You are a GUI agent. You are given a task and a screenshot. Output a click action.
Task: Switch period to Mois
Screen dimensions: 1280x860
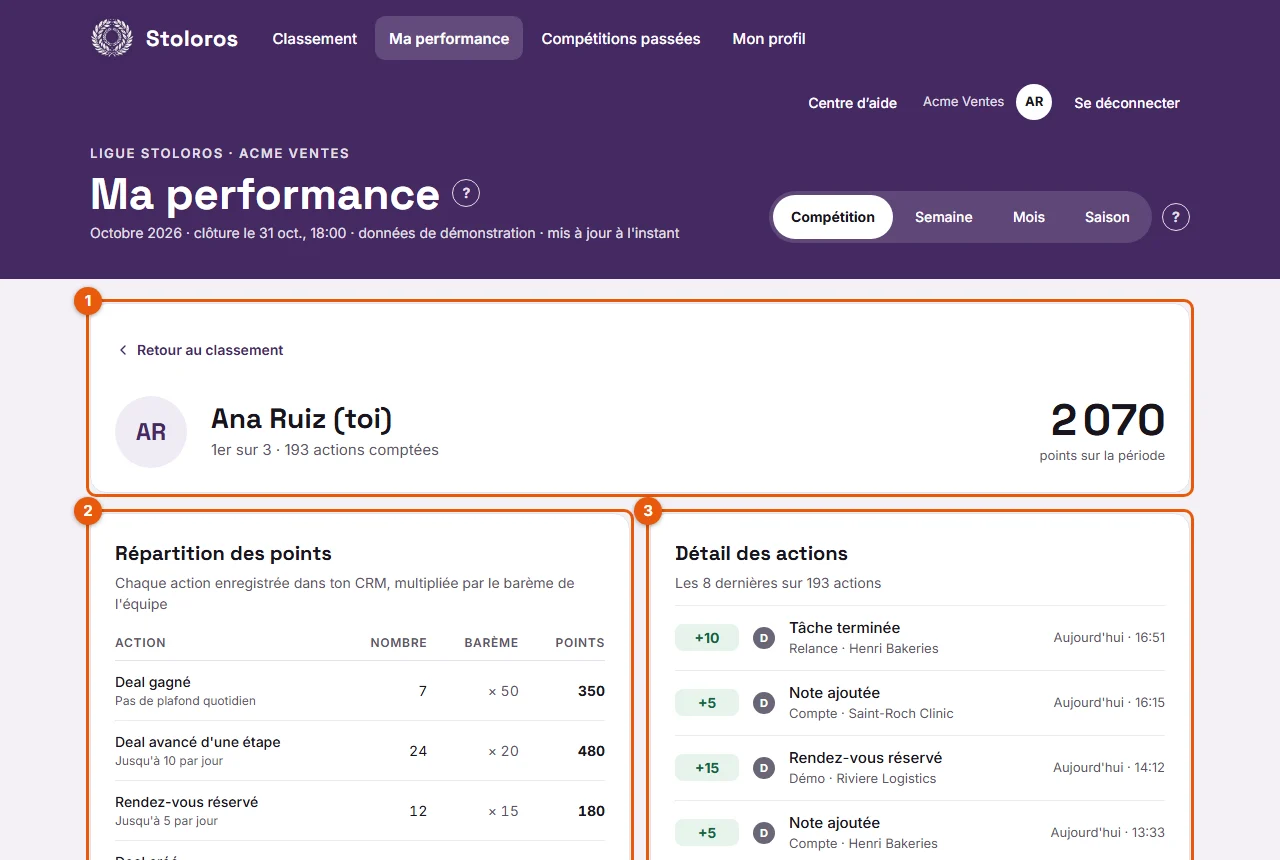click(x=1029, y=217)
